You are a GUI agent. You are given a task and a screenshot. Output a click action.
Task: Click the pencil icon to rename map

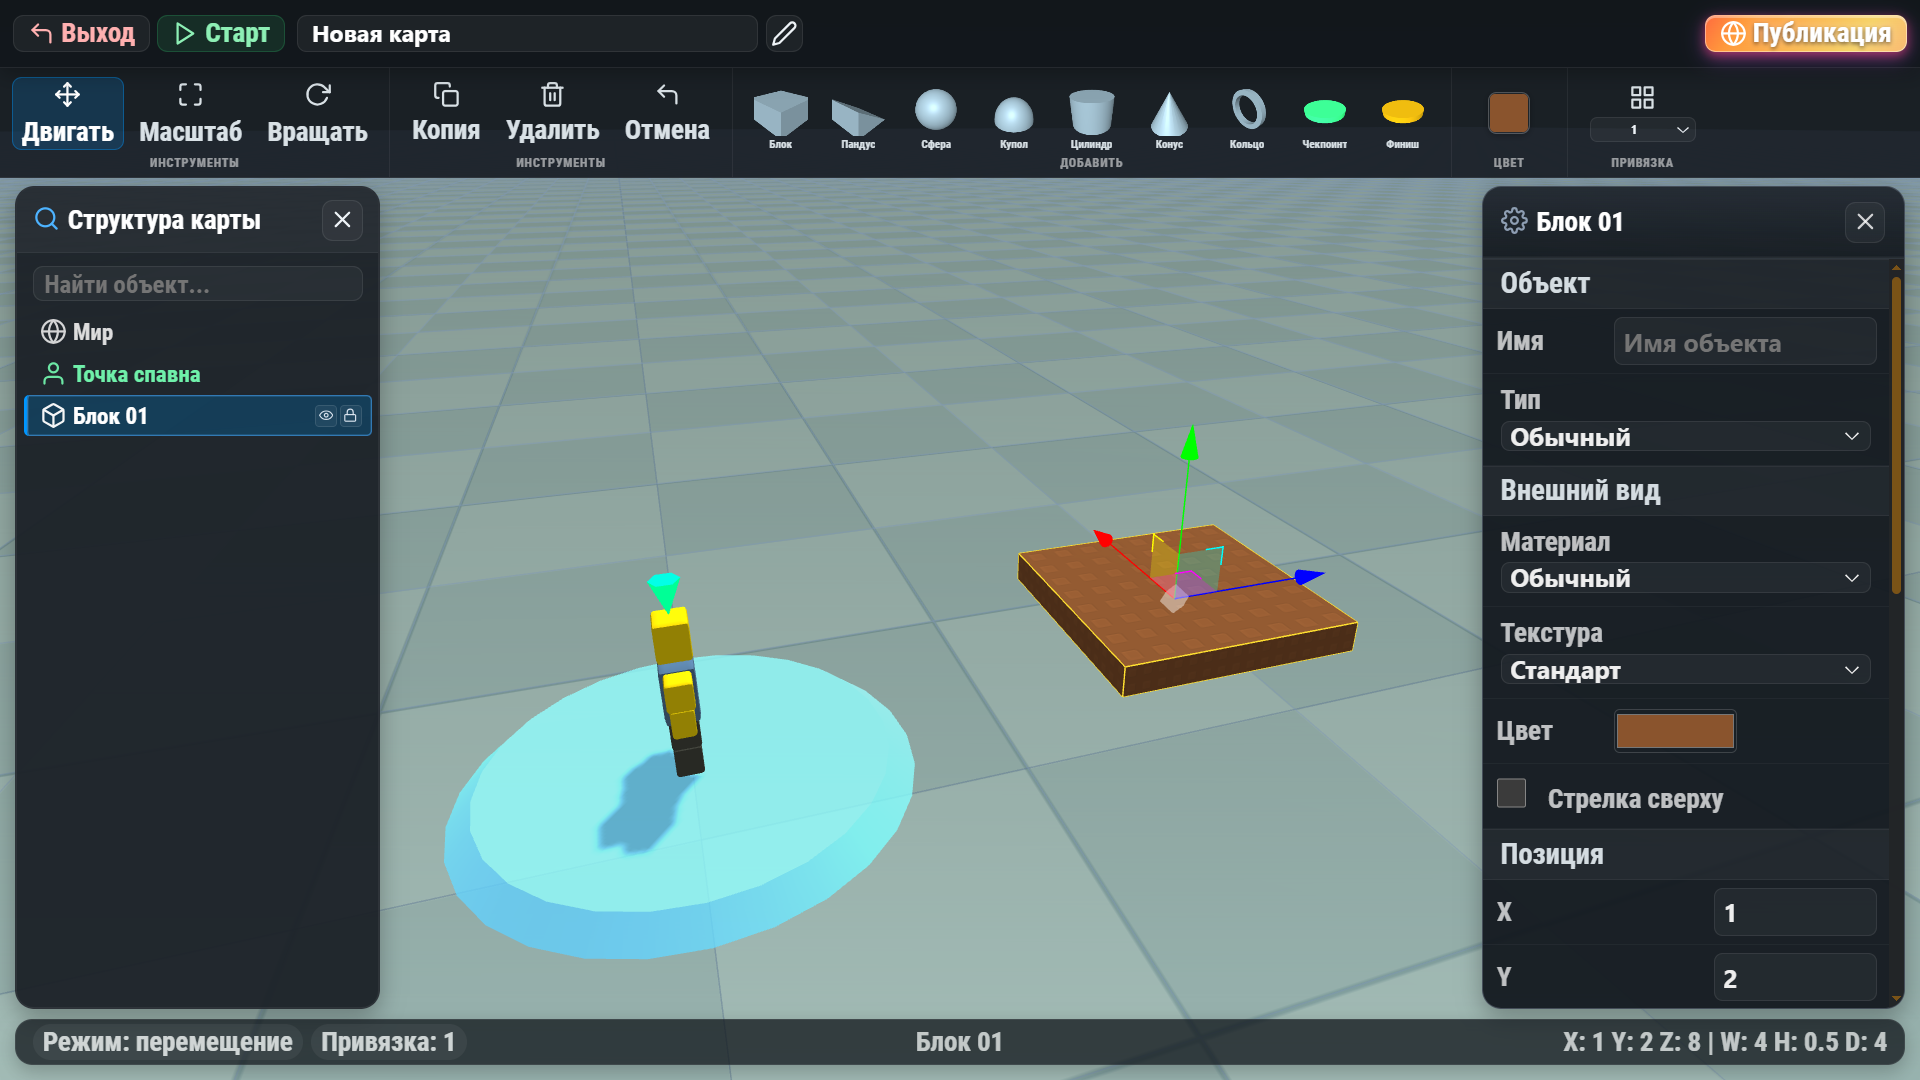point(784,34)
